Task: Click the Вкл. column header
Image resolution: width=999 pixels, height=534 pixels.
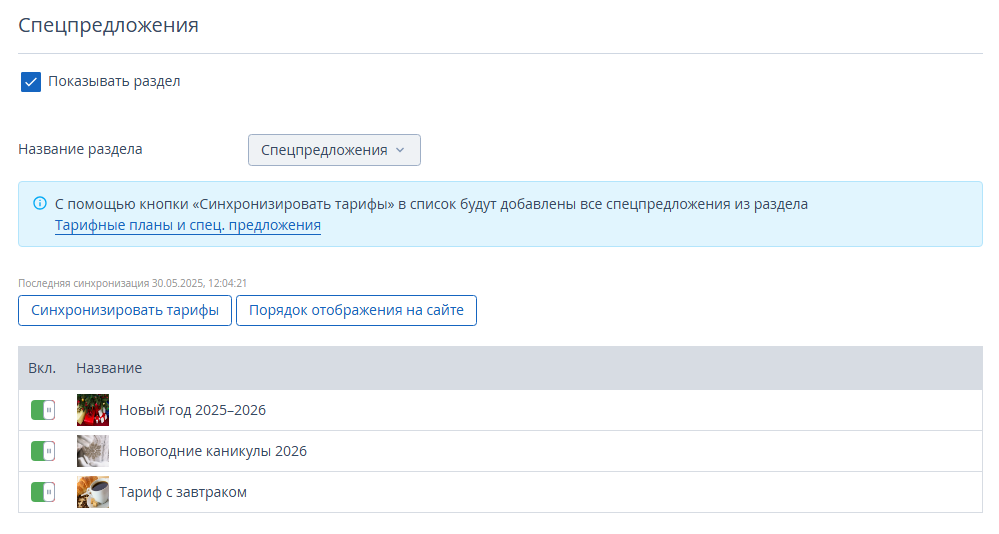Action: click(x=42, y=368)
